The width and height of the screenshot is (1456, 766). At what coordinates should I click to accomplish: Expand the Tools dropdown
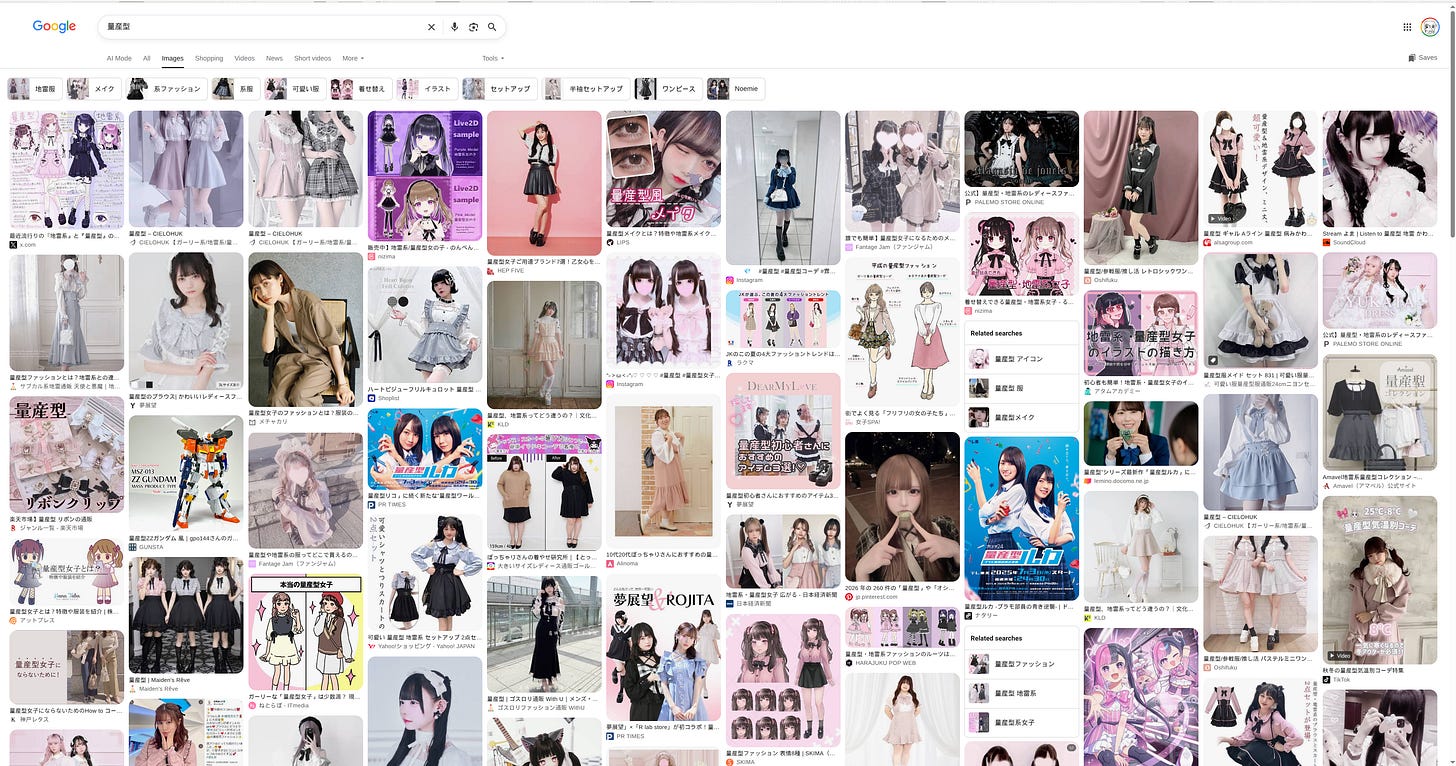point(493,58)
